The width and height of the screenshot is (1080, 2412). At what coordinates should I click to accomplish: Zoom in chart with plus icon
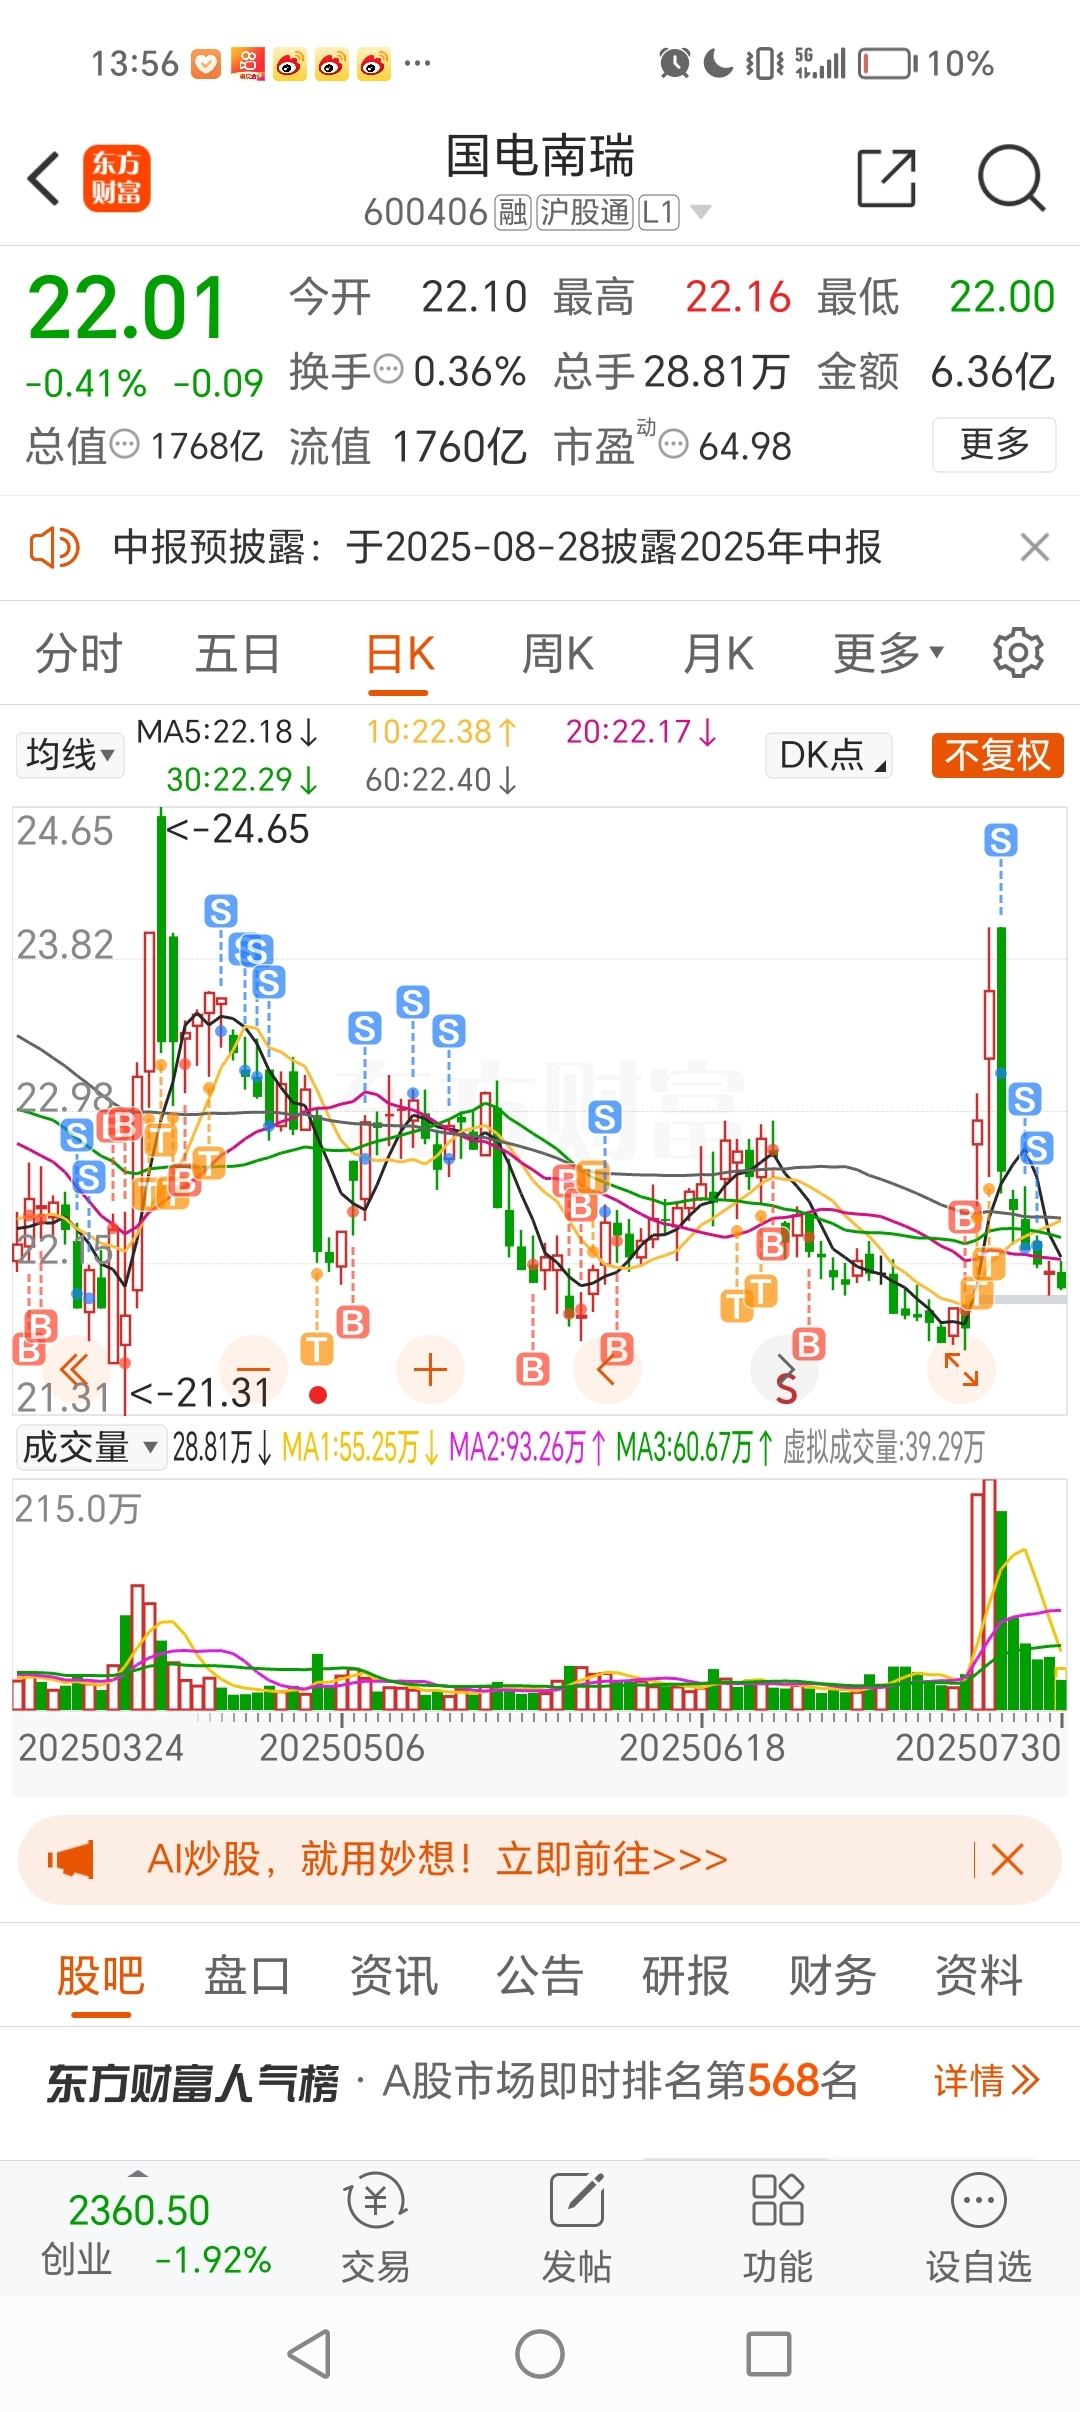click(x=430, y=1370)
